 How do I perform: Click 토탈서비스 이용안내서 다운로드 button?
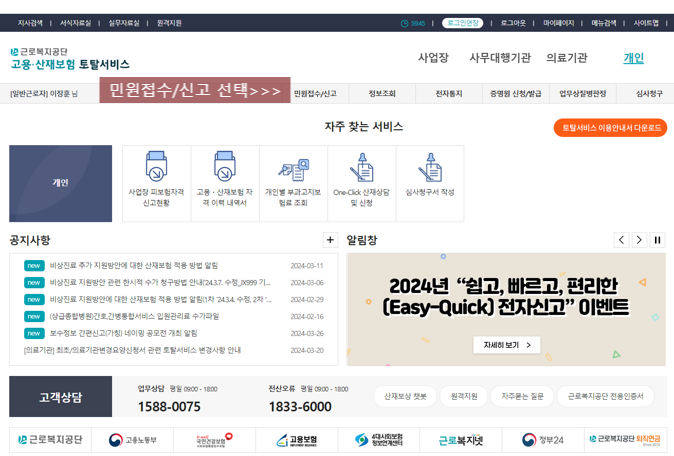point(610,128)
